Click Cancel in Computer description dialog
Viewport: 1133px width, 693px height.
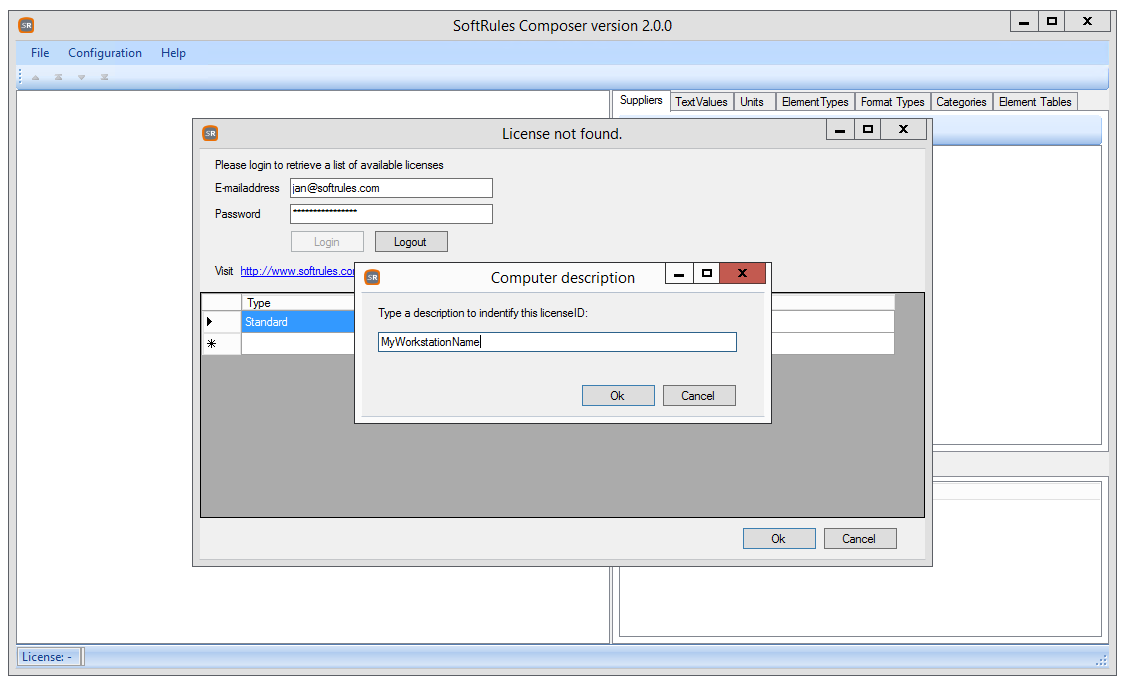(x=699, y=395)
